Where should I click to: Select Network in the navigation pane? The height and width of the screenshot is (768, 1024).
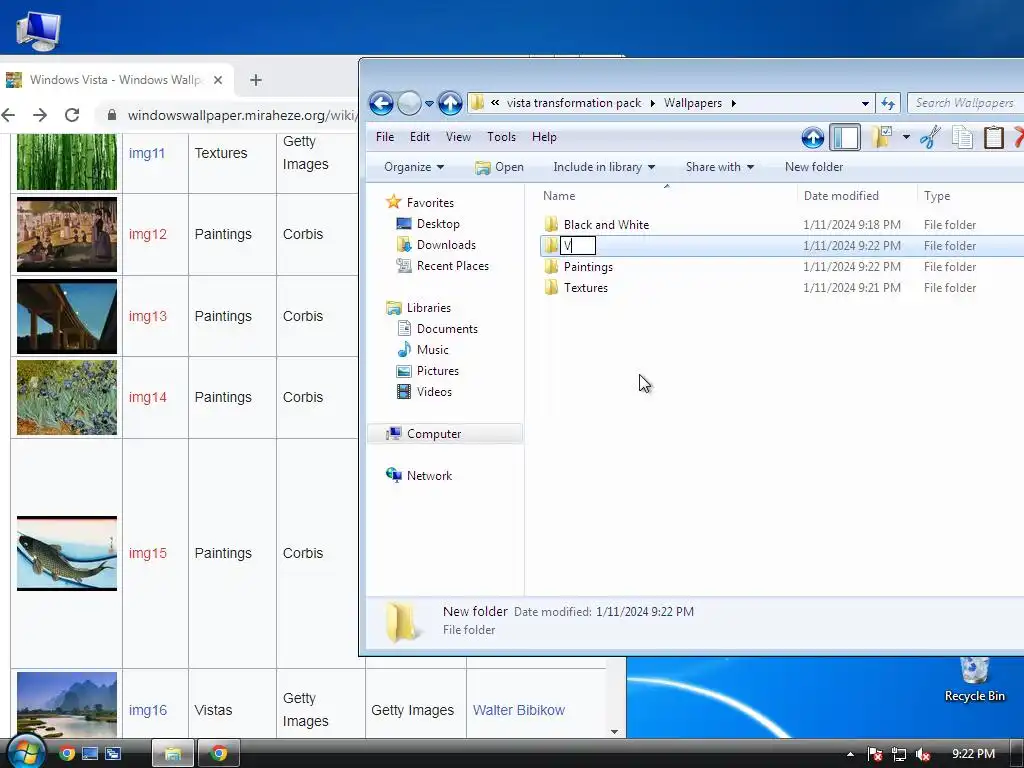(429, 476)
